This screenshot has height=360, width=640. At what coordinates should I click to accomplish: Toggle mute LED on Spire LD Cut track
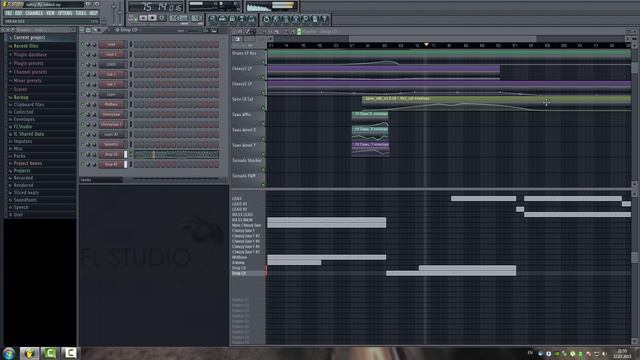[x=263, y=108]
